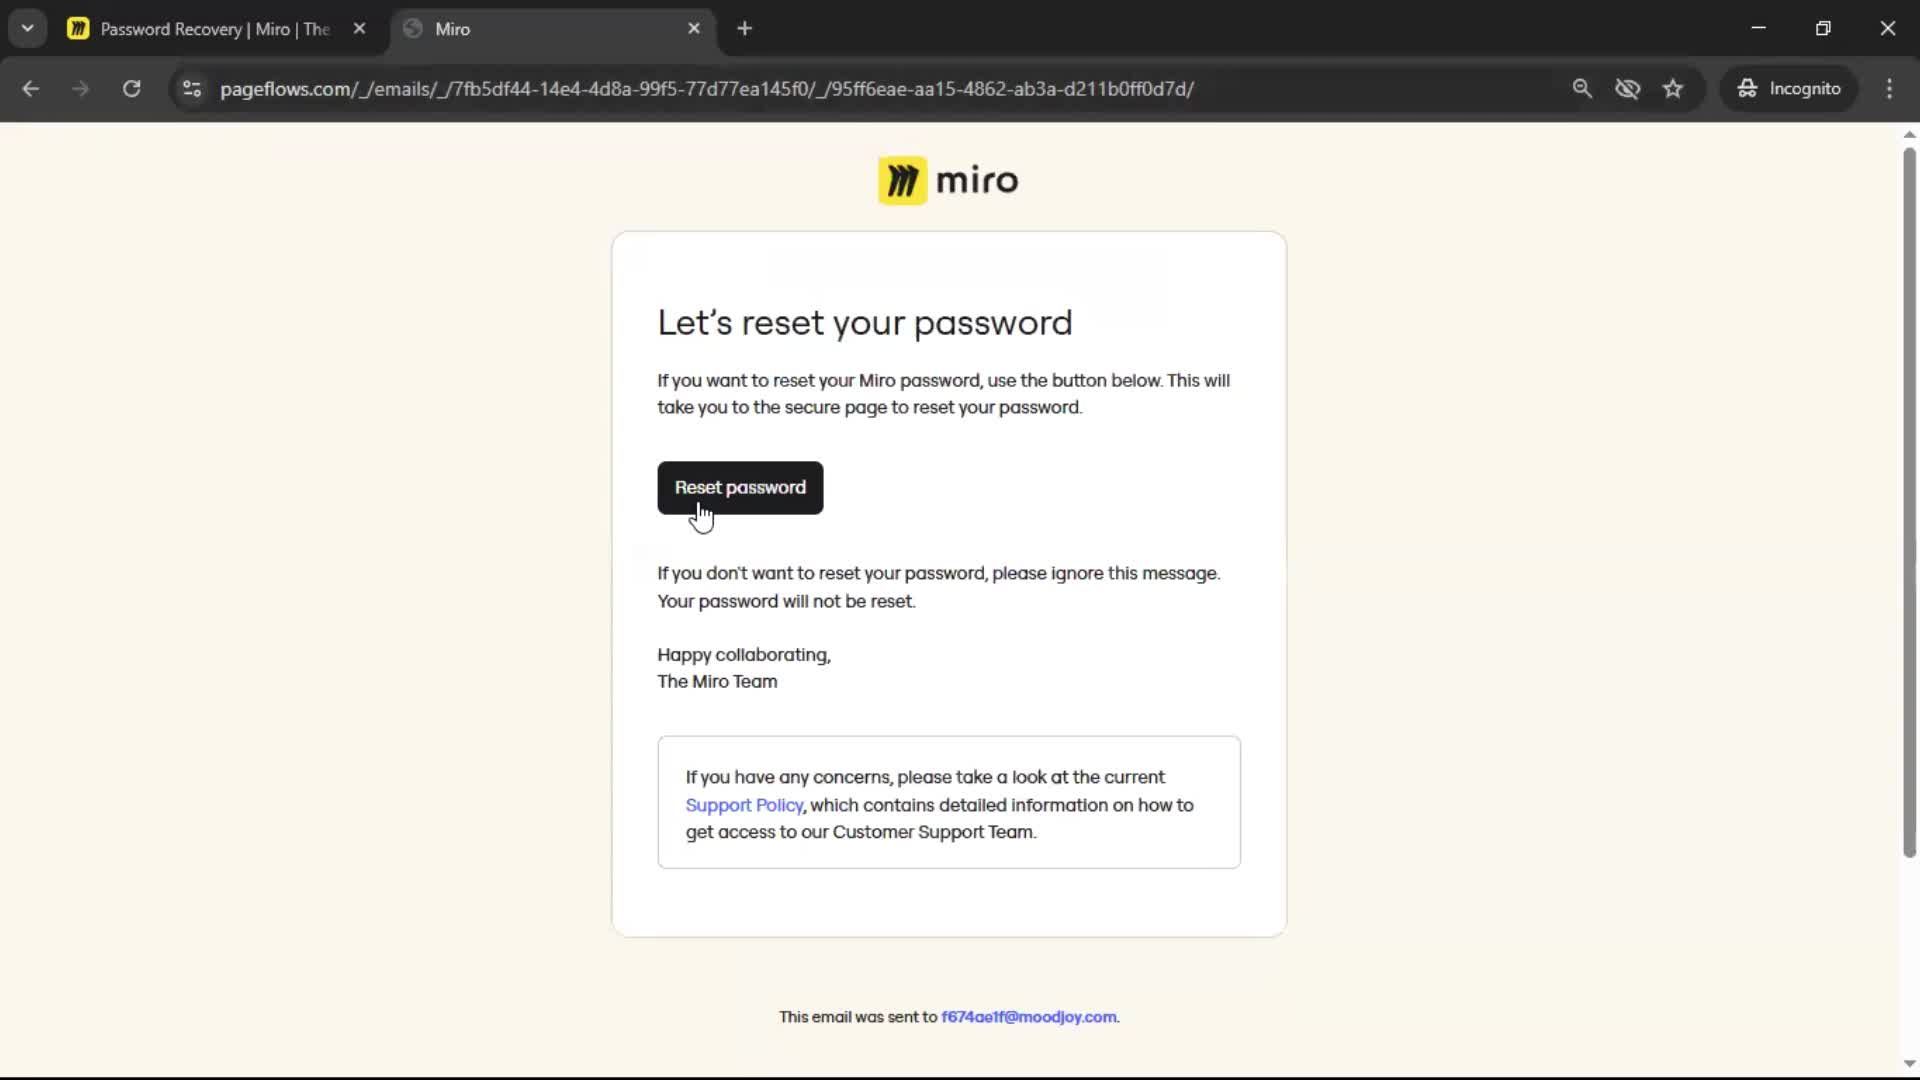Click the 'Happy collaborating,' text

(744, 655)
